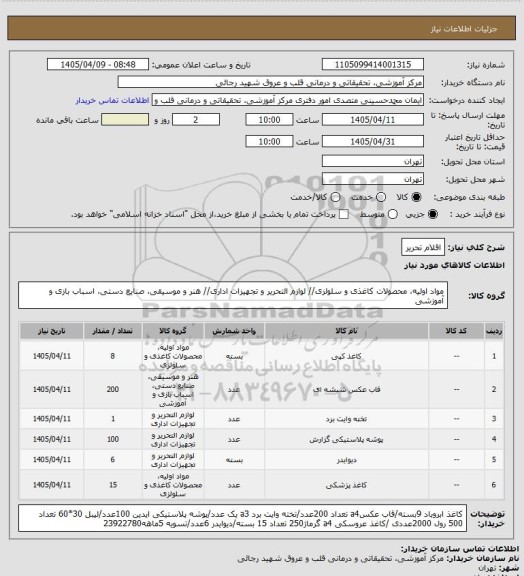Viewport: 524px width, 576px height.
Task: Click the delivery city field تهران
Action: click(x=373, y=179)
